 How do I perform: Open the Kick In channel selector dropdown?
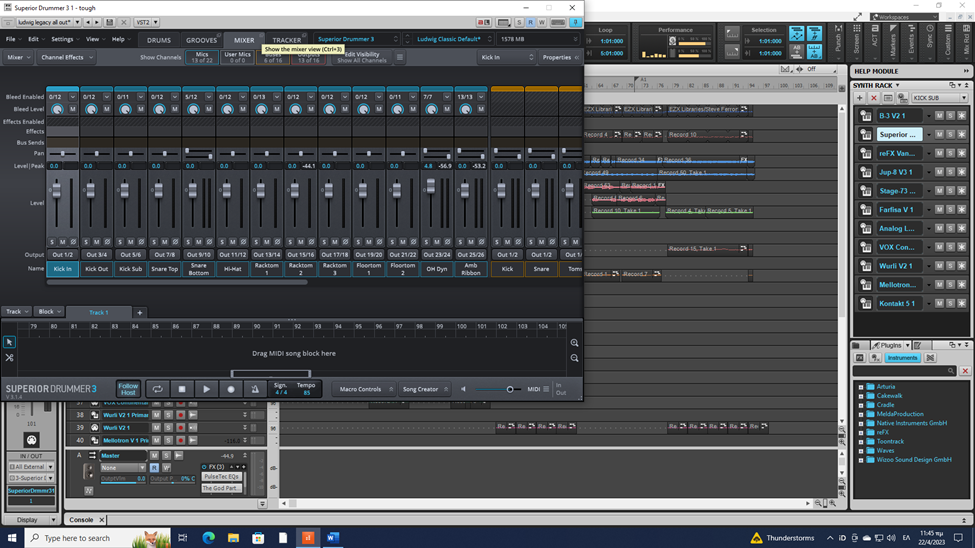click(507, 57)
